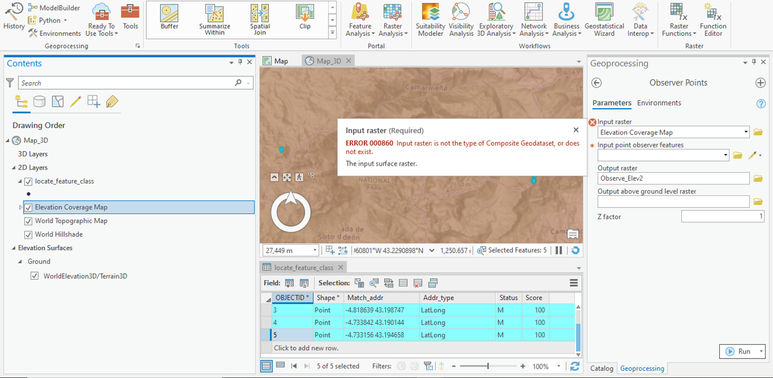Uncheck the World Hillshade layer
The height and width of the screenshot is (378, 773).
(x=29, y=235)
